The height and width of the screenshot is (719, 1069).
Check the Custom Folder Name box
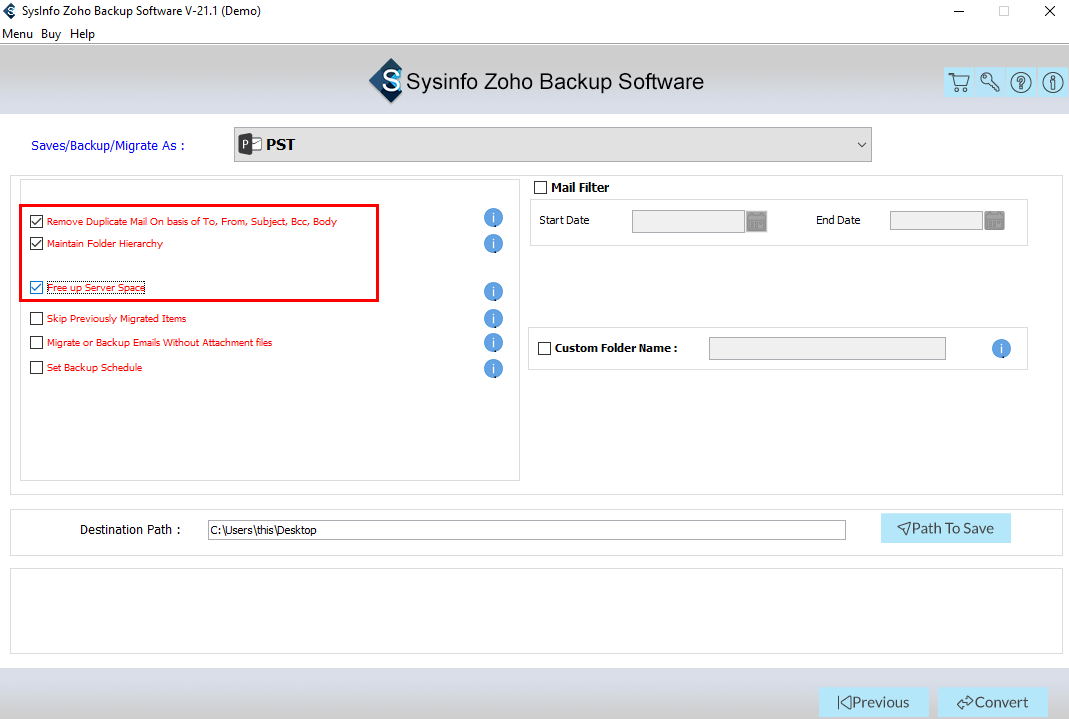[545, 348]
